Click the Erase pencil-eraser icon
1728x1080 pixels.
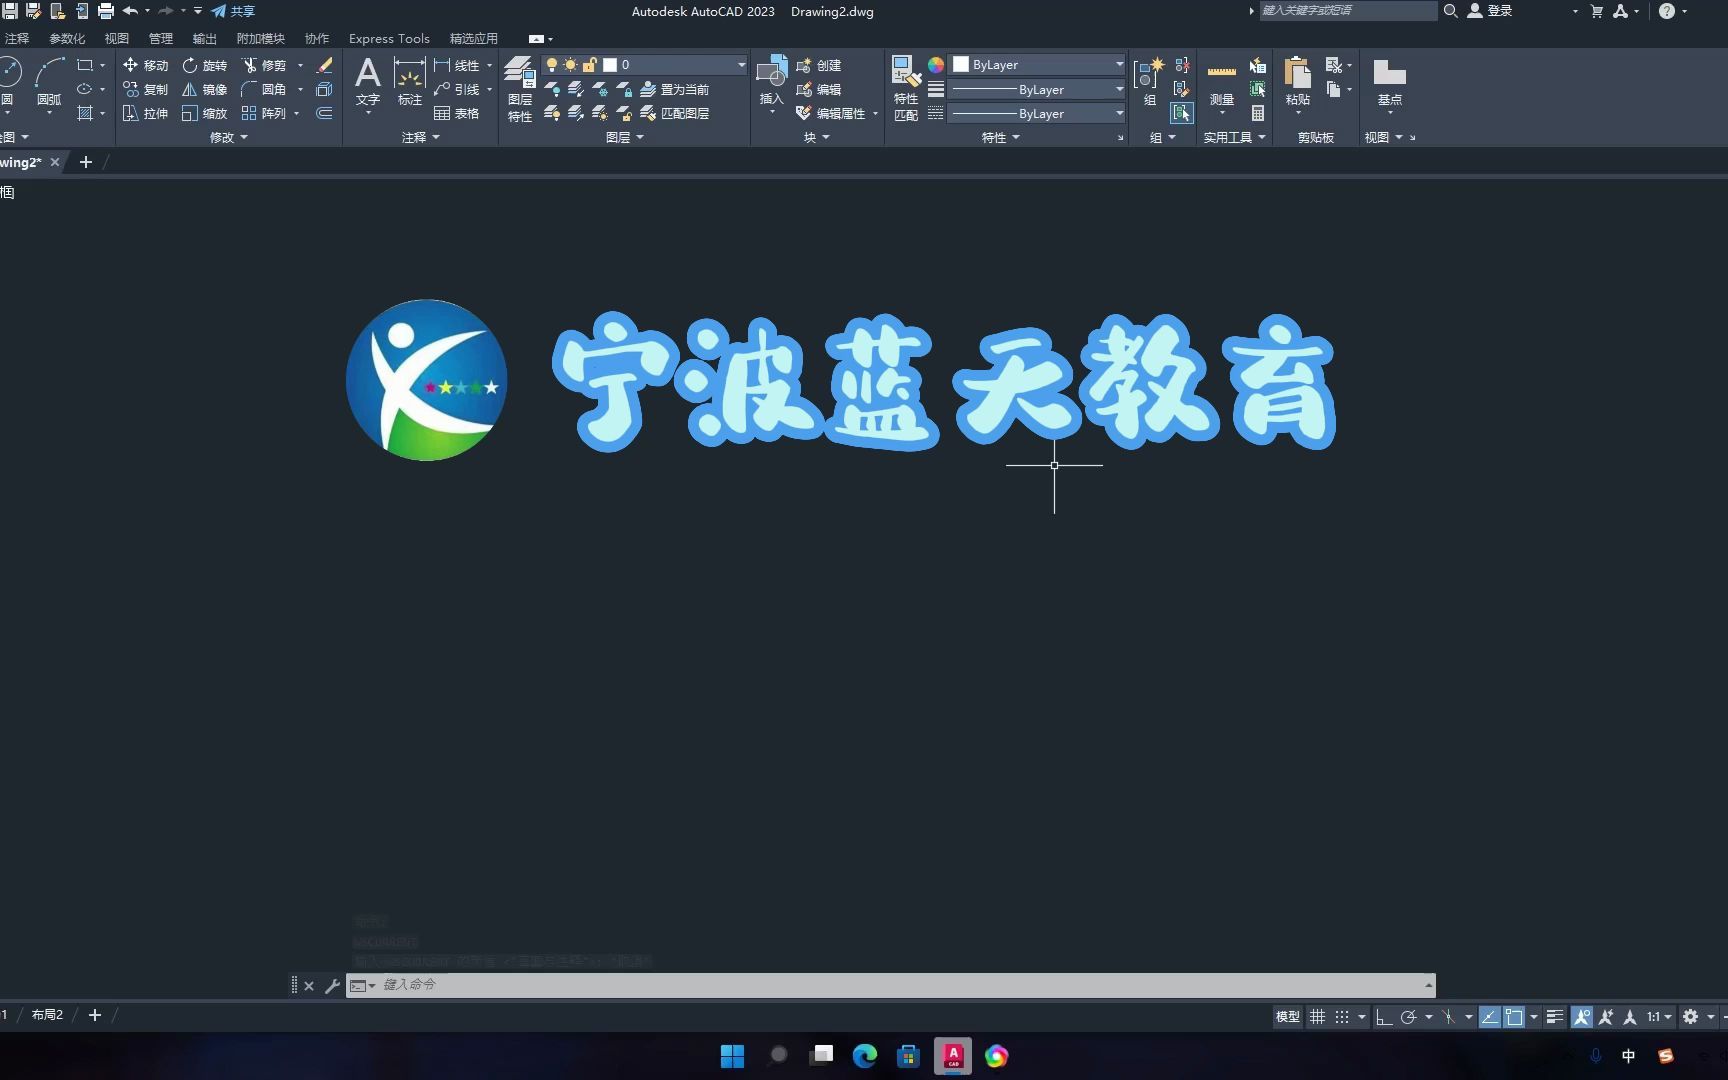point(324,65)
